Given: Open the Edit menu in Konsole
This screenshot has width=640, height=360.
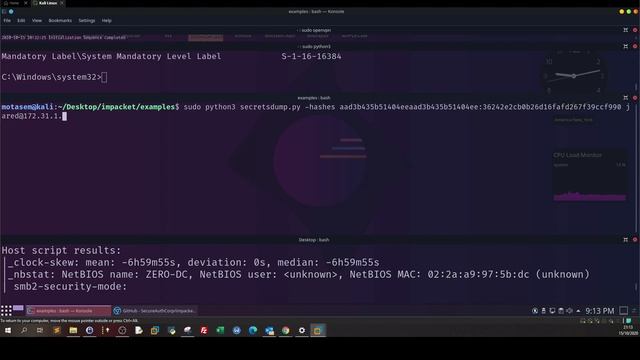Looking at the screenshot, I should tap(21, 20).
